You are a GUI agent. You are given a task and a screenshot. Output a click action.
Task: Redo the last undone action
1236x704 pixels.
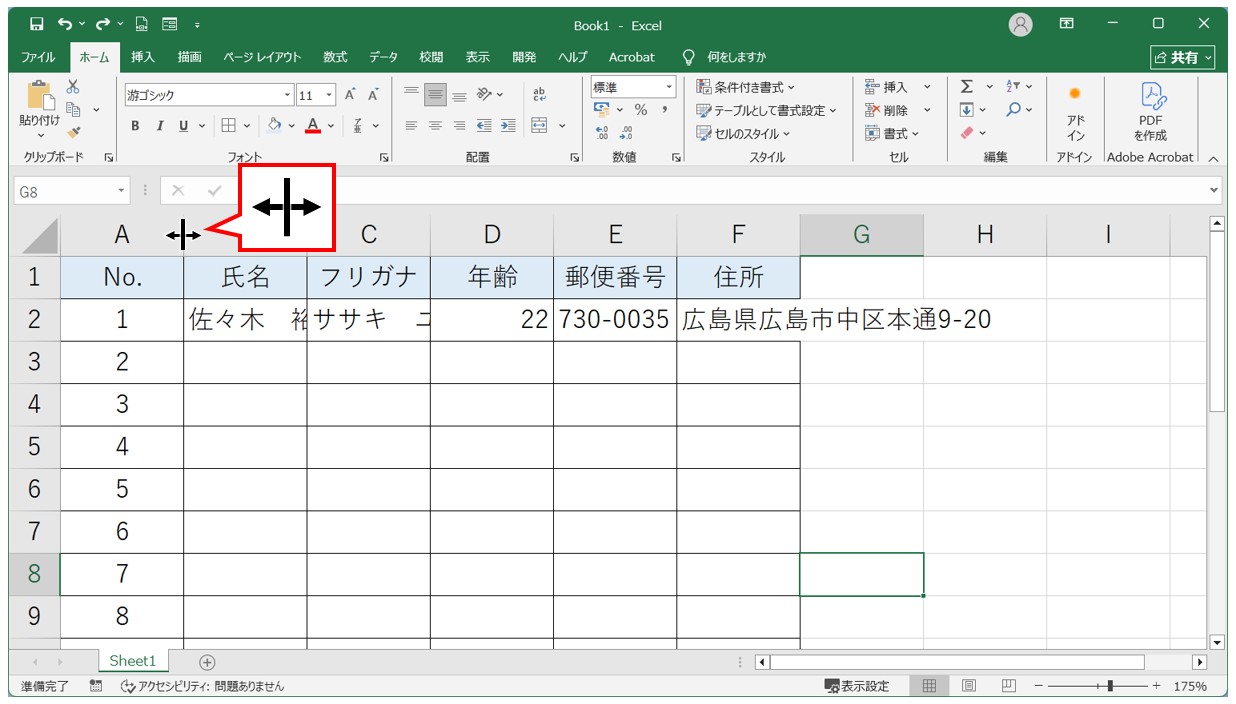[x=103, y=24]
